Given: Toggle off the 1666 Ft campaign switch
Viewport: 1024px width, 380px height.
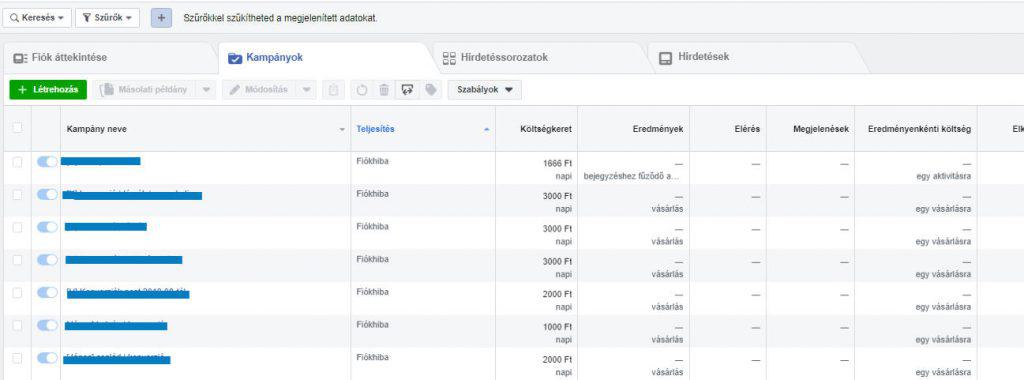Looking at the screenshot, I should click(47, 162).
